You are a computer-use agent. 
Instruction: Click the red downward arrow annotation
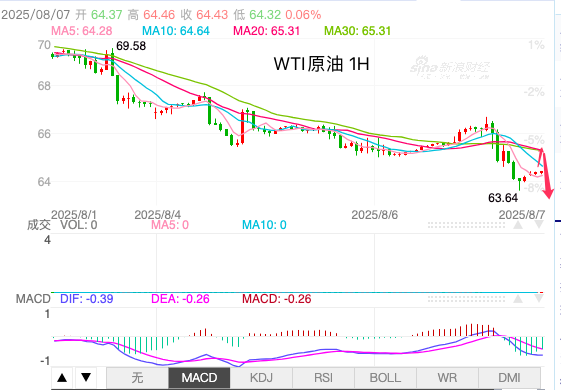click(x=545, y=173)
